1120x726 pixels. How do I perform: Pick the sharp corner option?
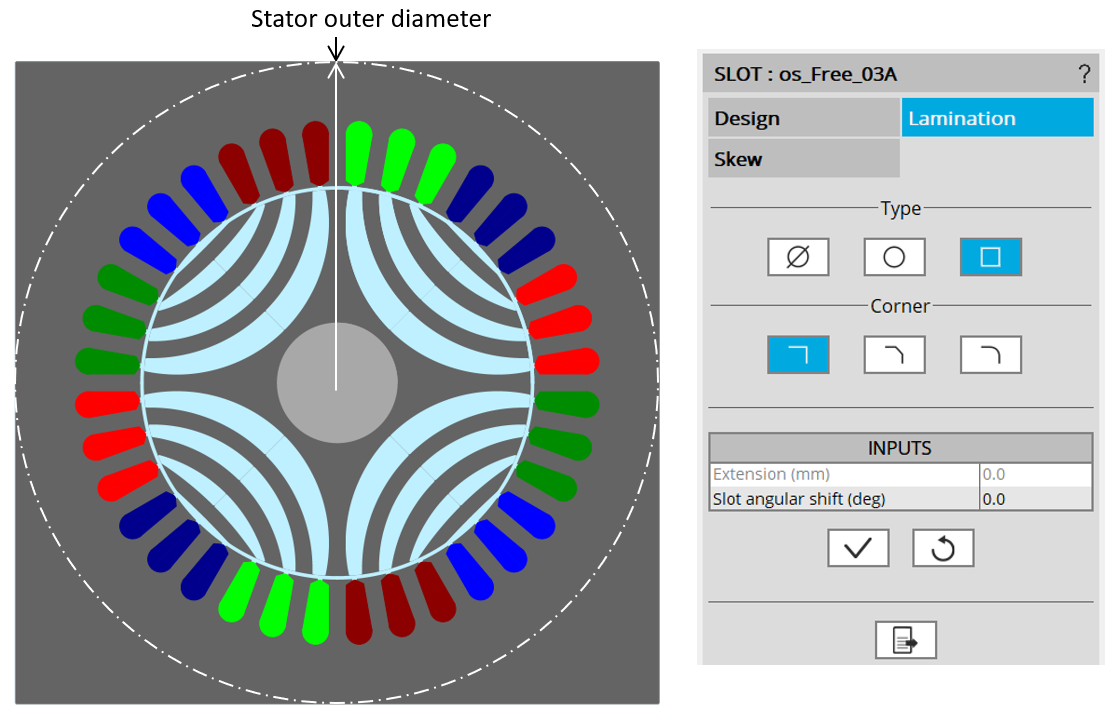point(798,355)
